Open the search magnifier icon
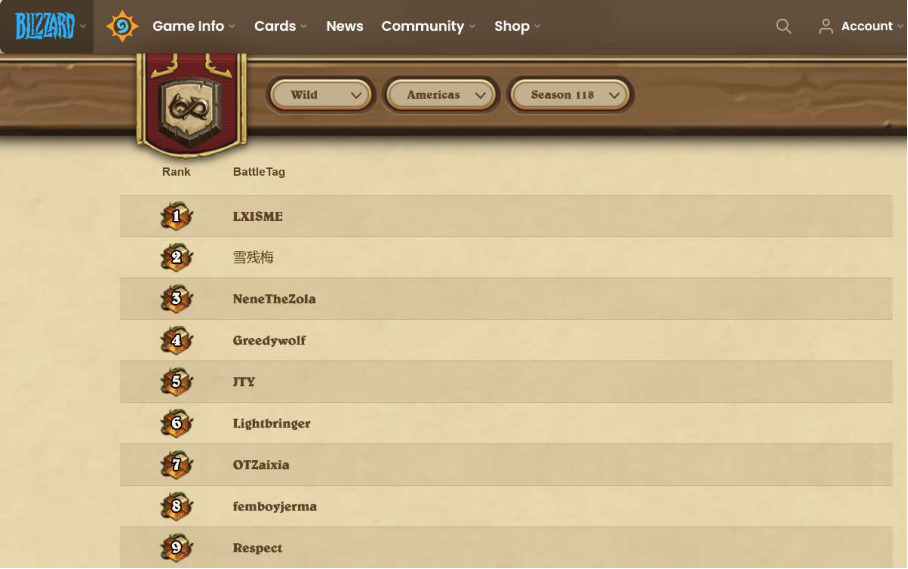 coord(783,26)
